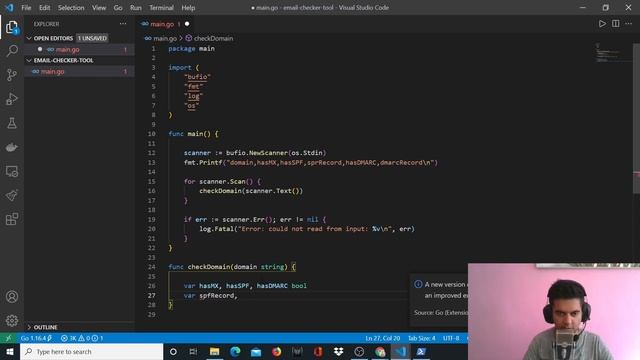Image resolution: width=640 pixels, height=360 pixels.
Task: Open the Terminal menu
Action: pyautogui.click(x=161, y=7)
